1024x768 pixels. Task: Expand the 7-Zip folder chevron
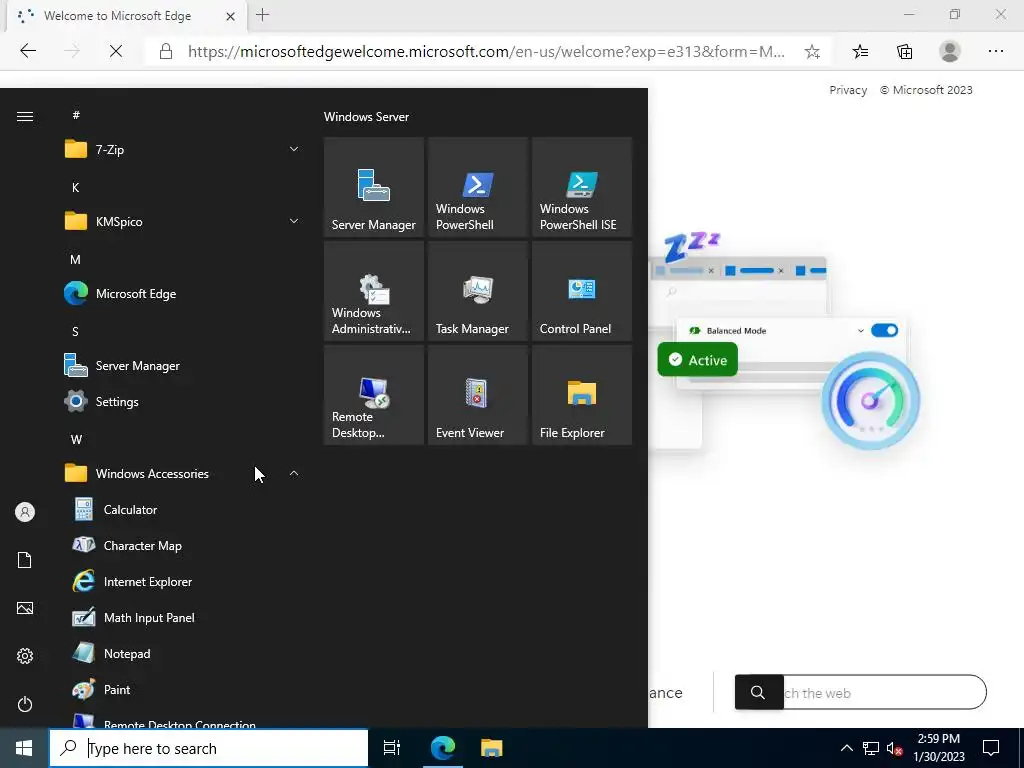(x=294, y=149)
